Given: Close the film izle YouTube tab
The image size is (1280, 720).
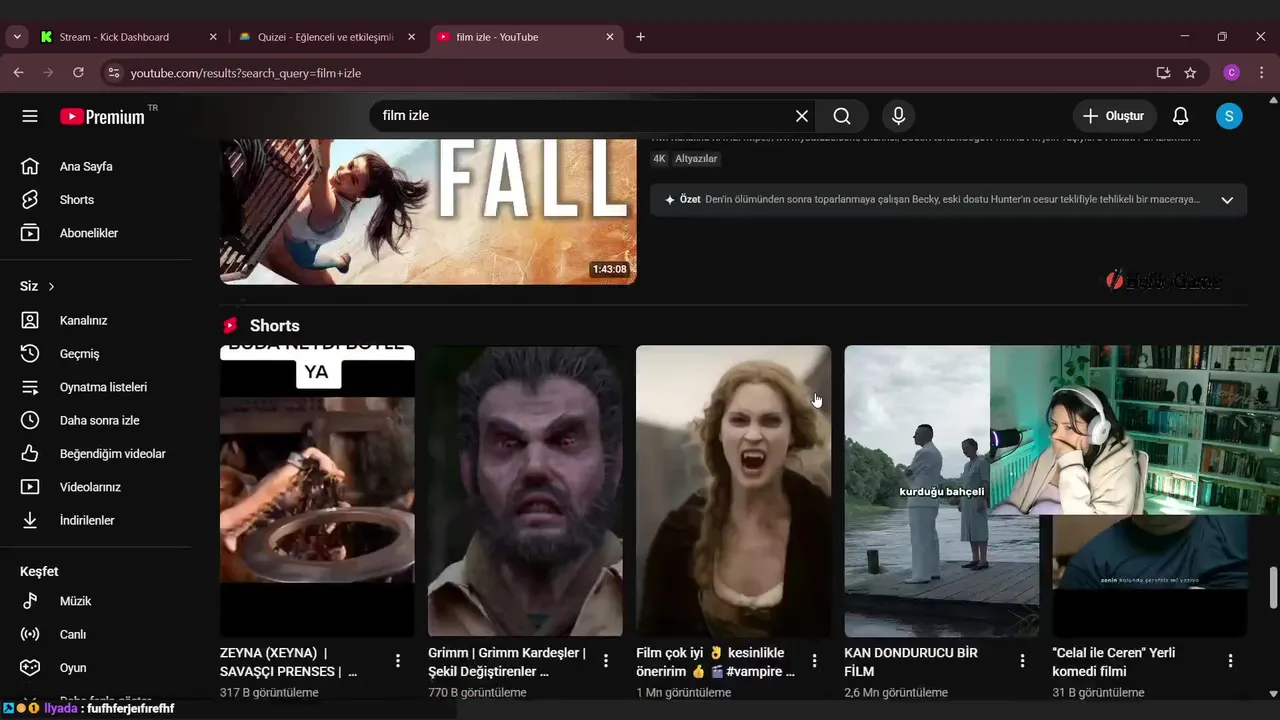Looking at the screenshot, I should click(x=610, y=37).
